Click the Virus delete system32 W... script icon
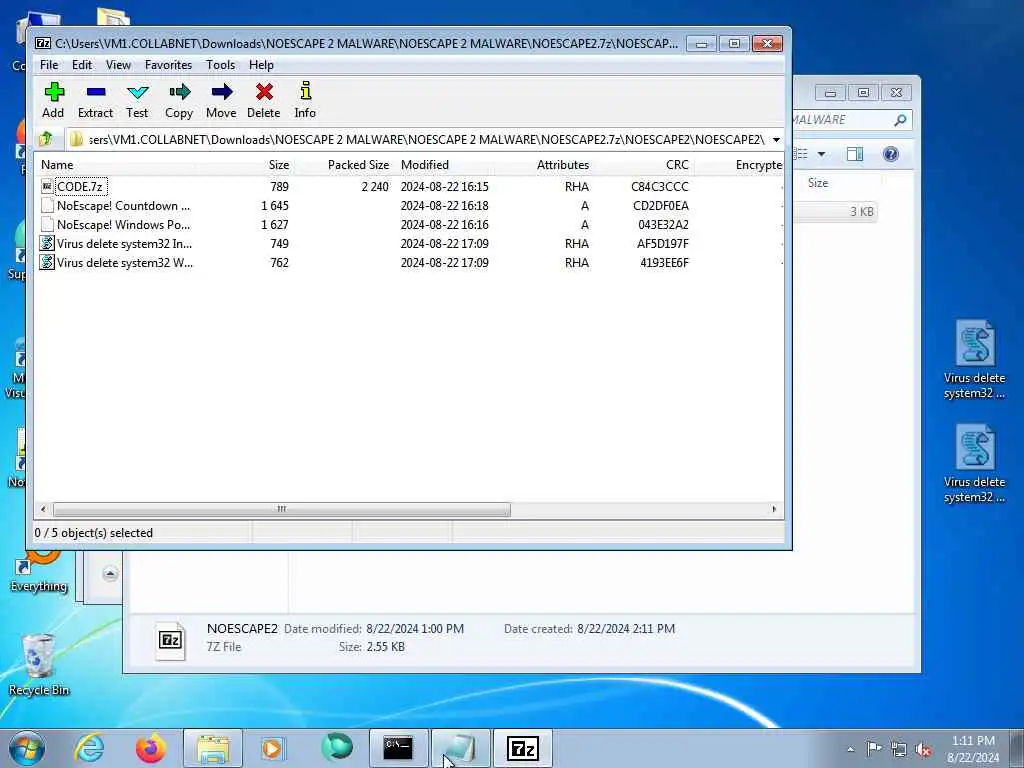The image size is (1024, 768). click(47, 263)
